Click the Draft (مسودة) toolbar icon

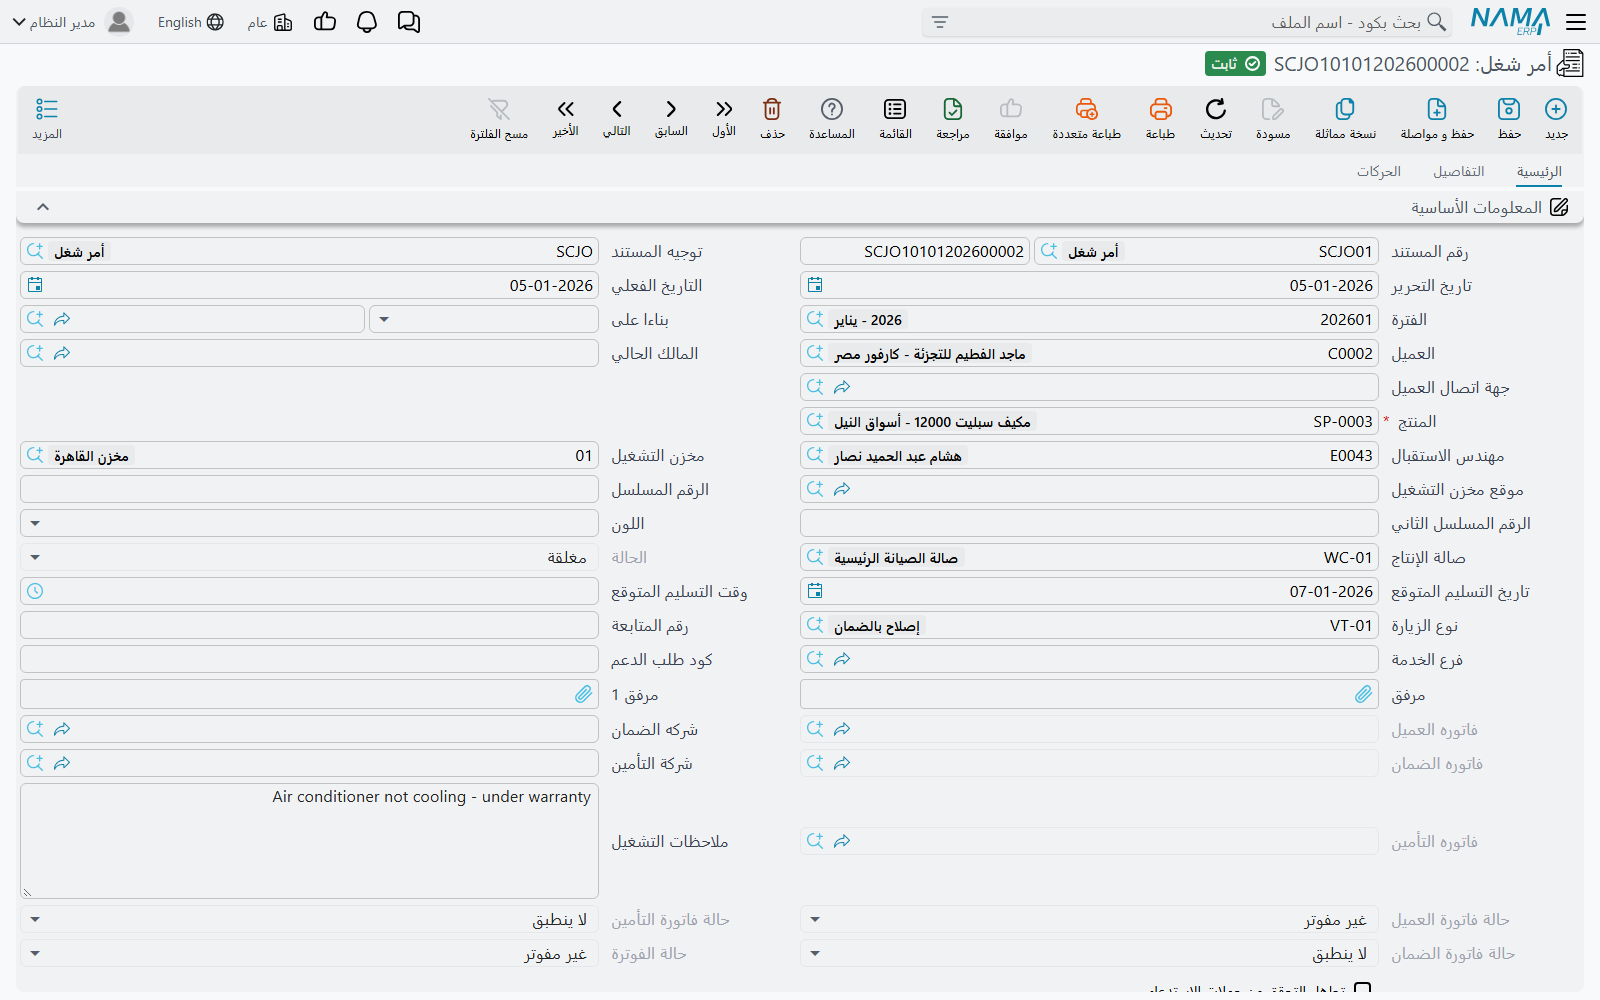click(1273, 109)
